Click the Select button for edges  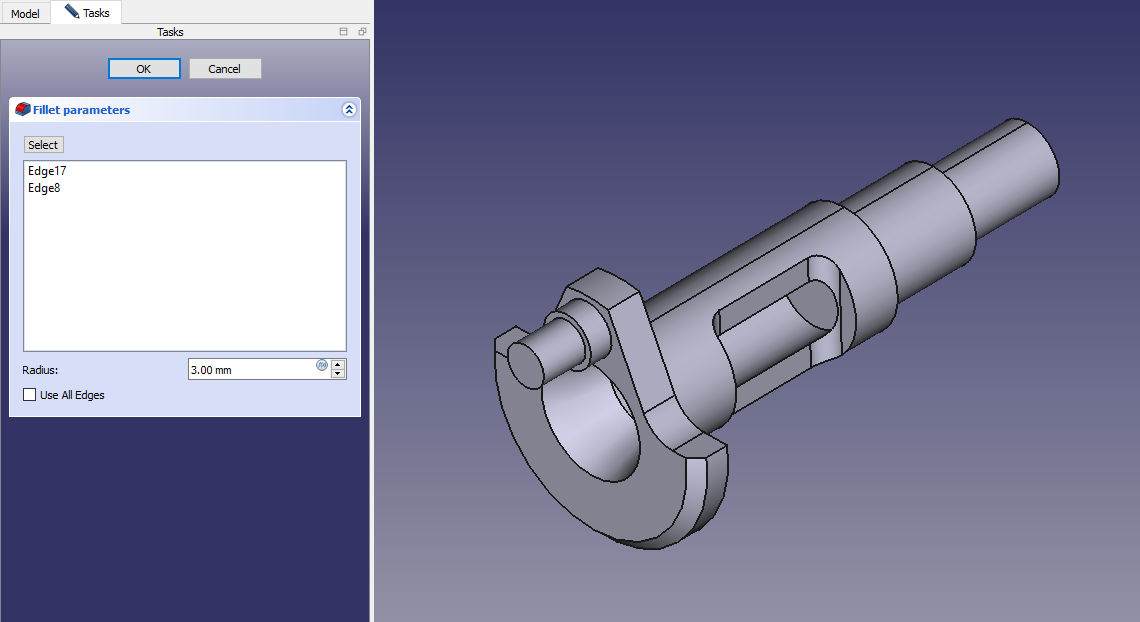43,145
